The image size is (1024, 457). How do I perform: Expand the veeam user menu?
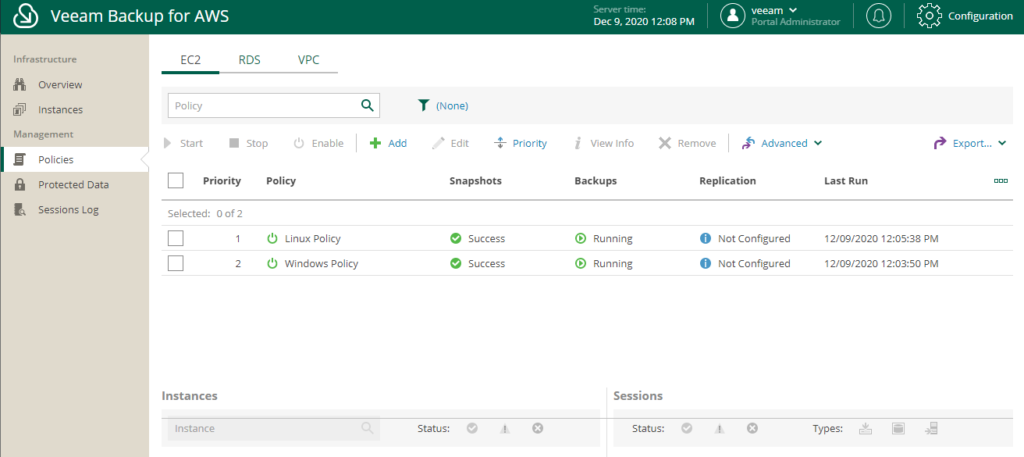click(x=775, y=10)
